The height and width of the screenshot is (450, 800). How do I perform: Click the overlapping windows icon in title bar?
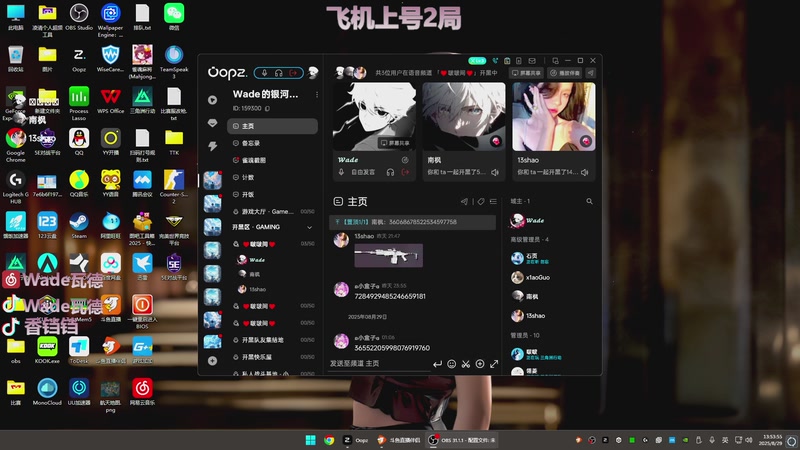point(555,61)
